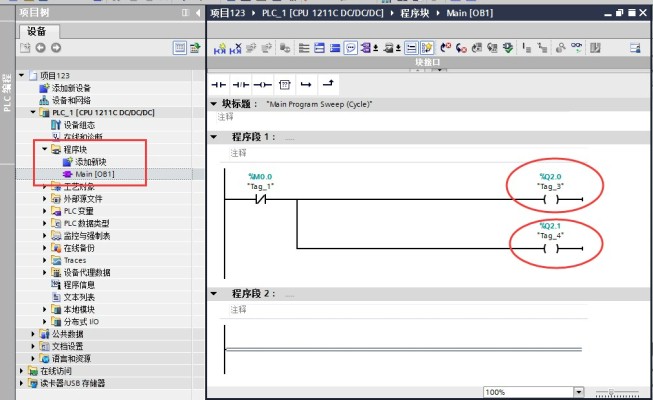The width and height of the screenshot is (653, 400).
Task: Expand the PLC 变量 folder
Action: click(45, 211)
